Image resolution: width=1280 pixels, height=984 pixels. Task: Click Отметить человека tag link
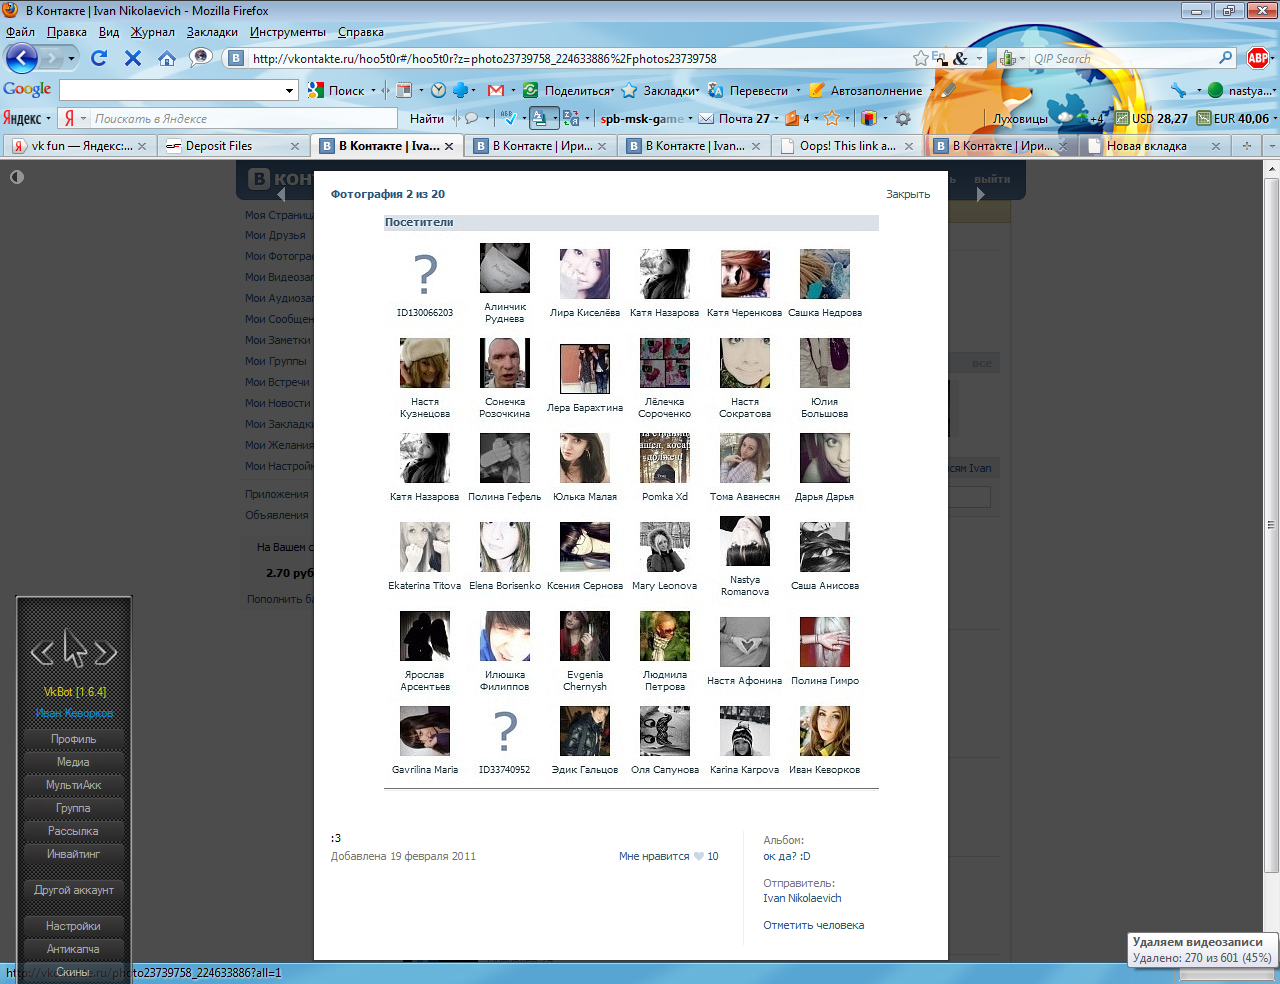tap(814, 925)
